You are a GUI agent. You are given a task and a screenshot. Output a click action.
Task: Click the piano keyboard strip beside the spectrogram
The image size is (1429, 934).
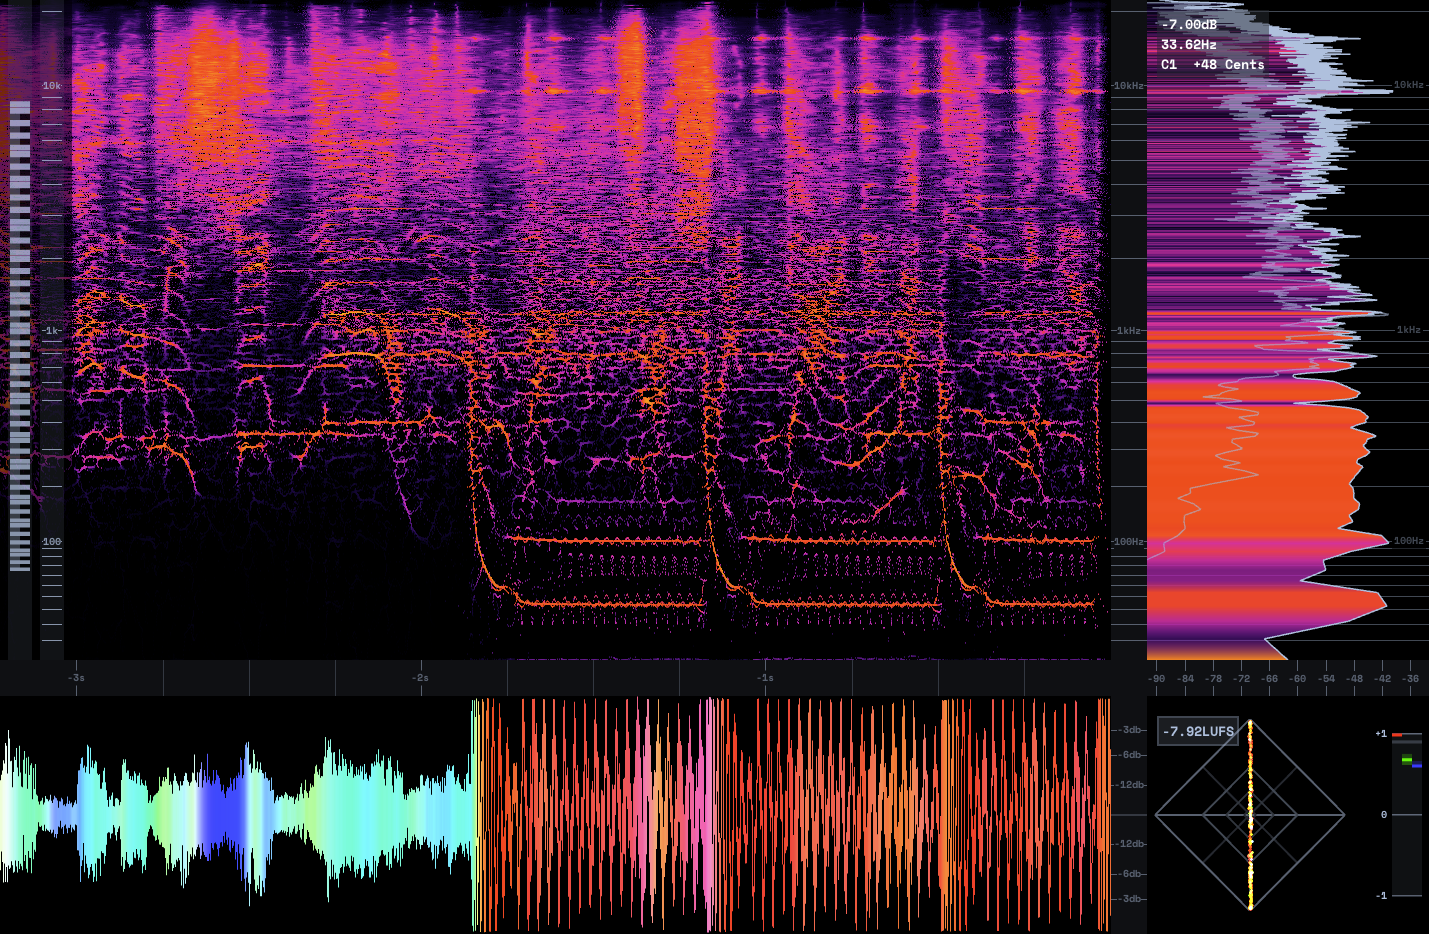coord(20,335)
